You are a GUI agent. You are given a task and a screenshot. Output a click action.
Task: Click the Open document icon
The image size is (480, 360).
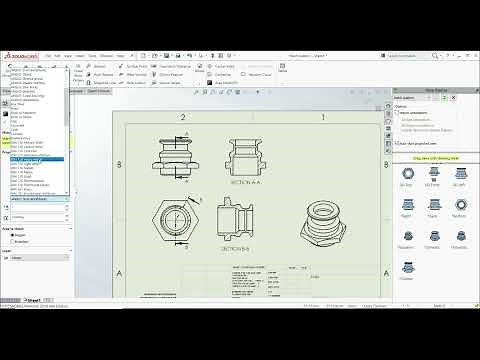tap(155, 56)
